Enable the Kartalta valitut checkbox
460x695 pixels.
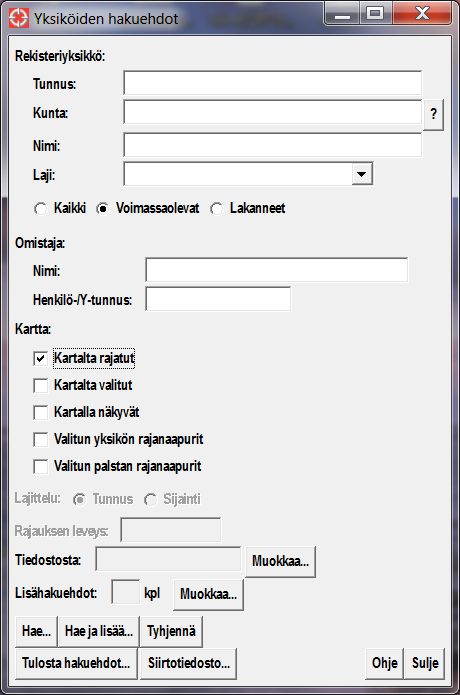coord(40,386)
